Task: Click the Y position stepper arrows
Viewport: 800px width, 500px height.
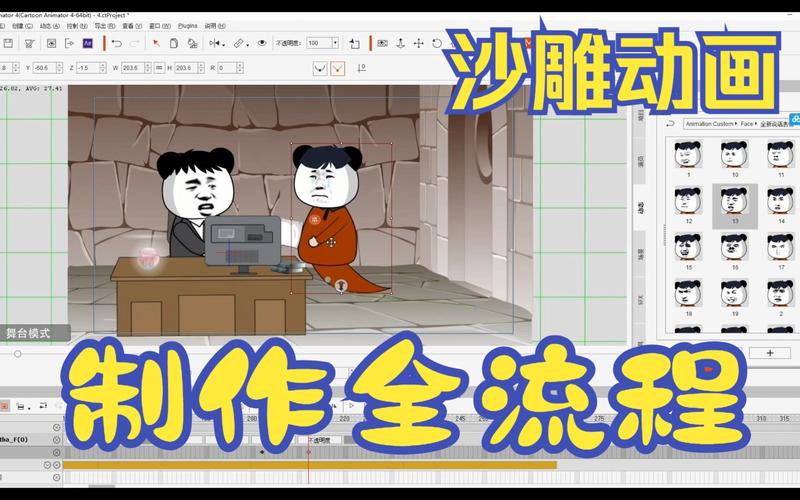Action: 60,68
